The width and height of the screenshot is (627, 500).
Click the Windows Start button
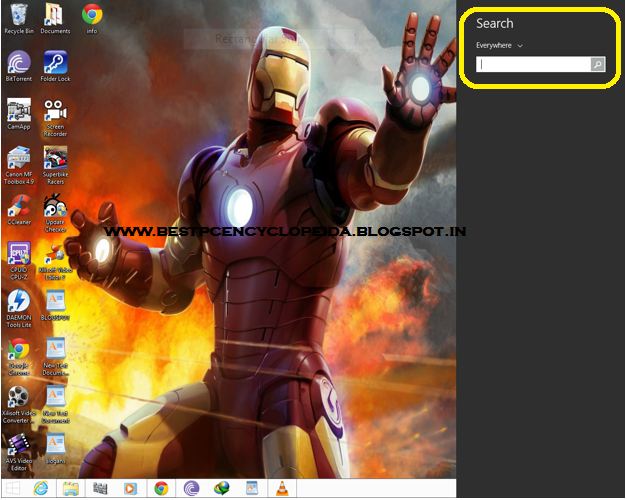(12, 489)
